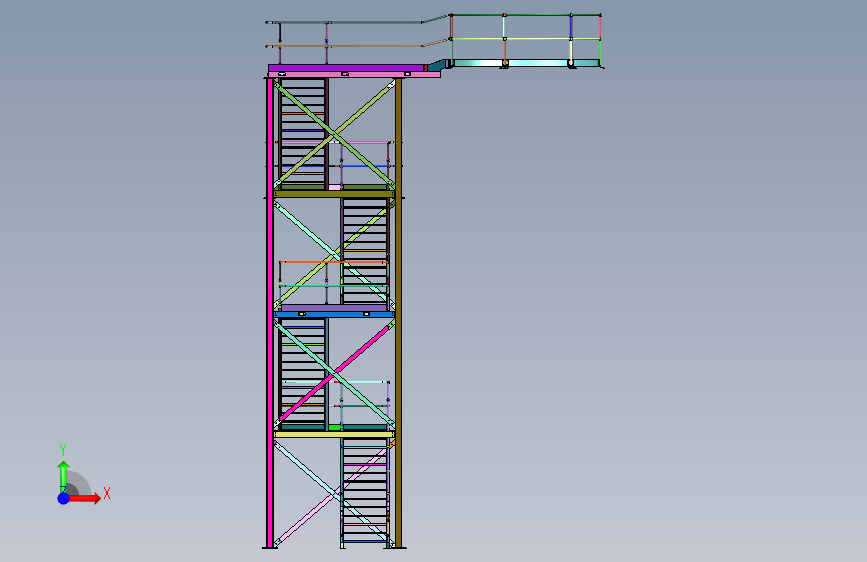Select the purple top platform beam
The image size is (867, 562).
pos(346,68)
